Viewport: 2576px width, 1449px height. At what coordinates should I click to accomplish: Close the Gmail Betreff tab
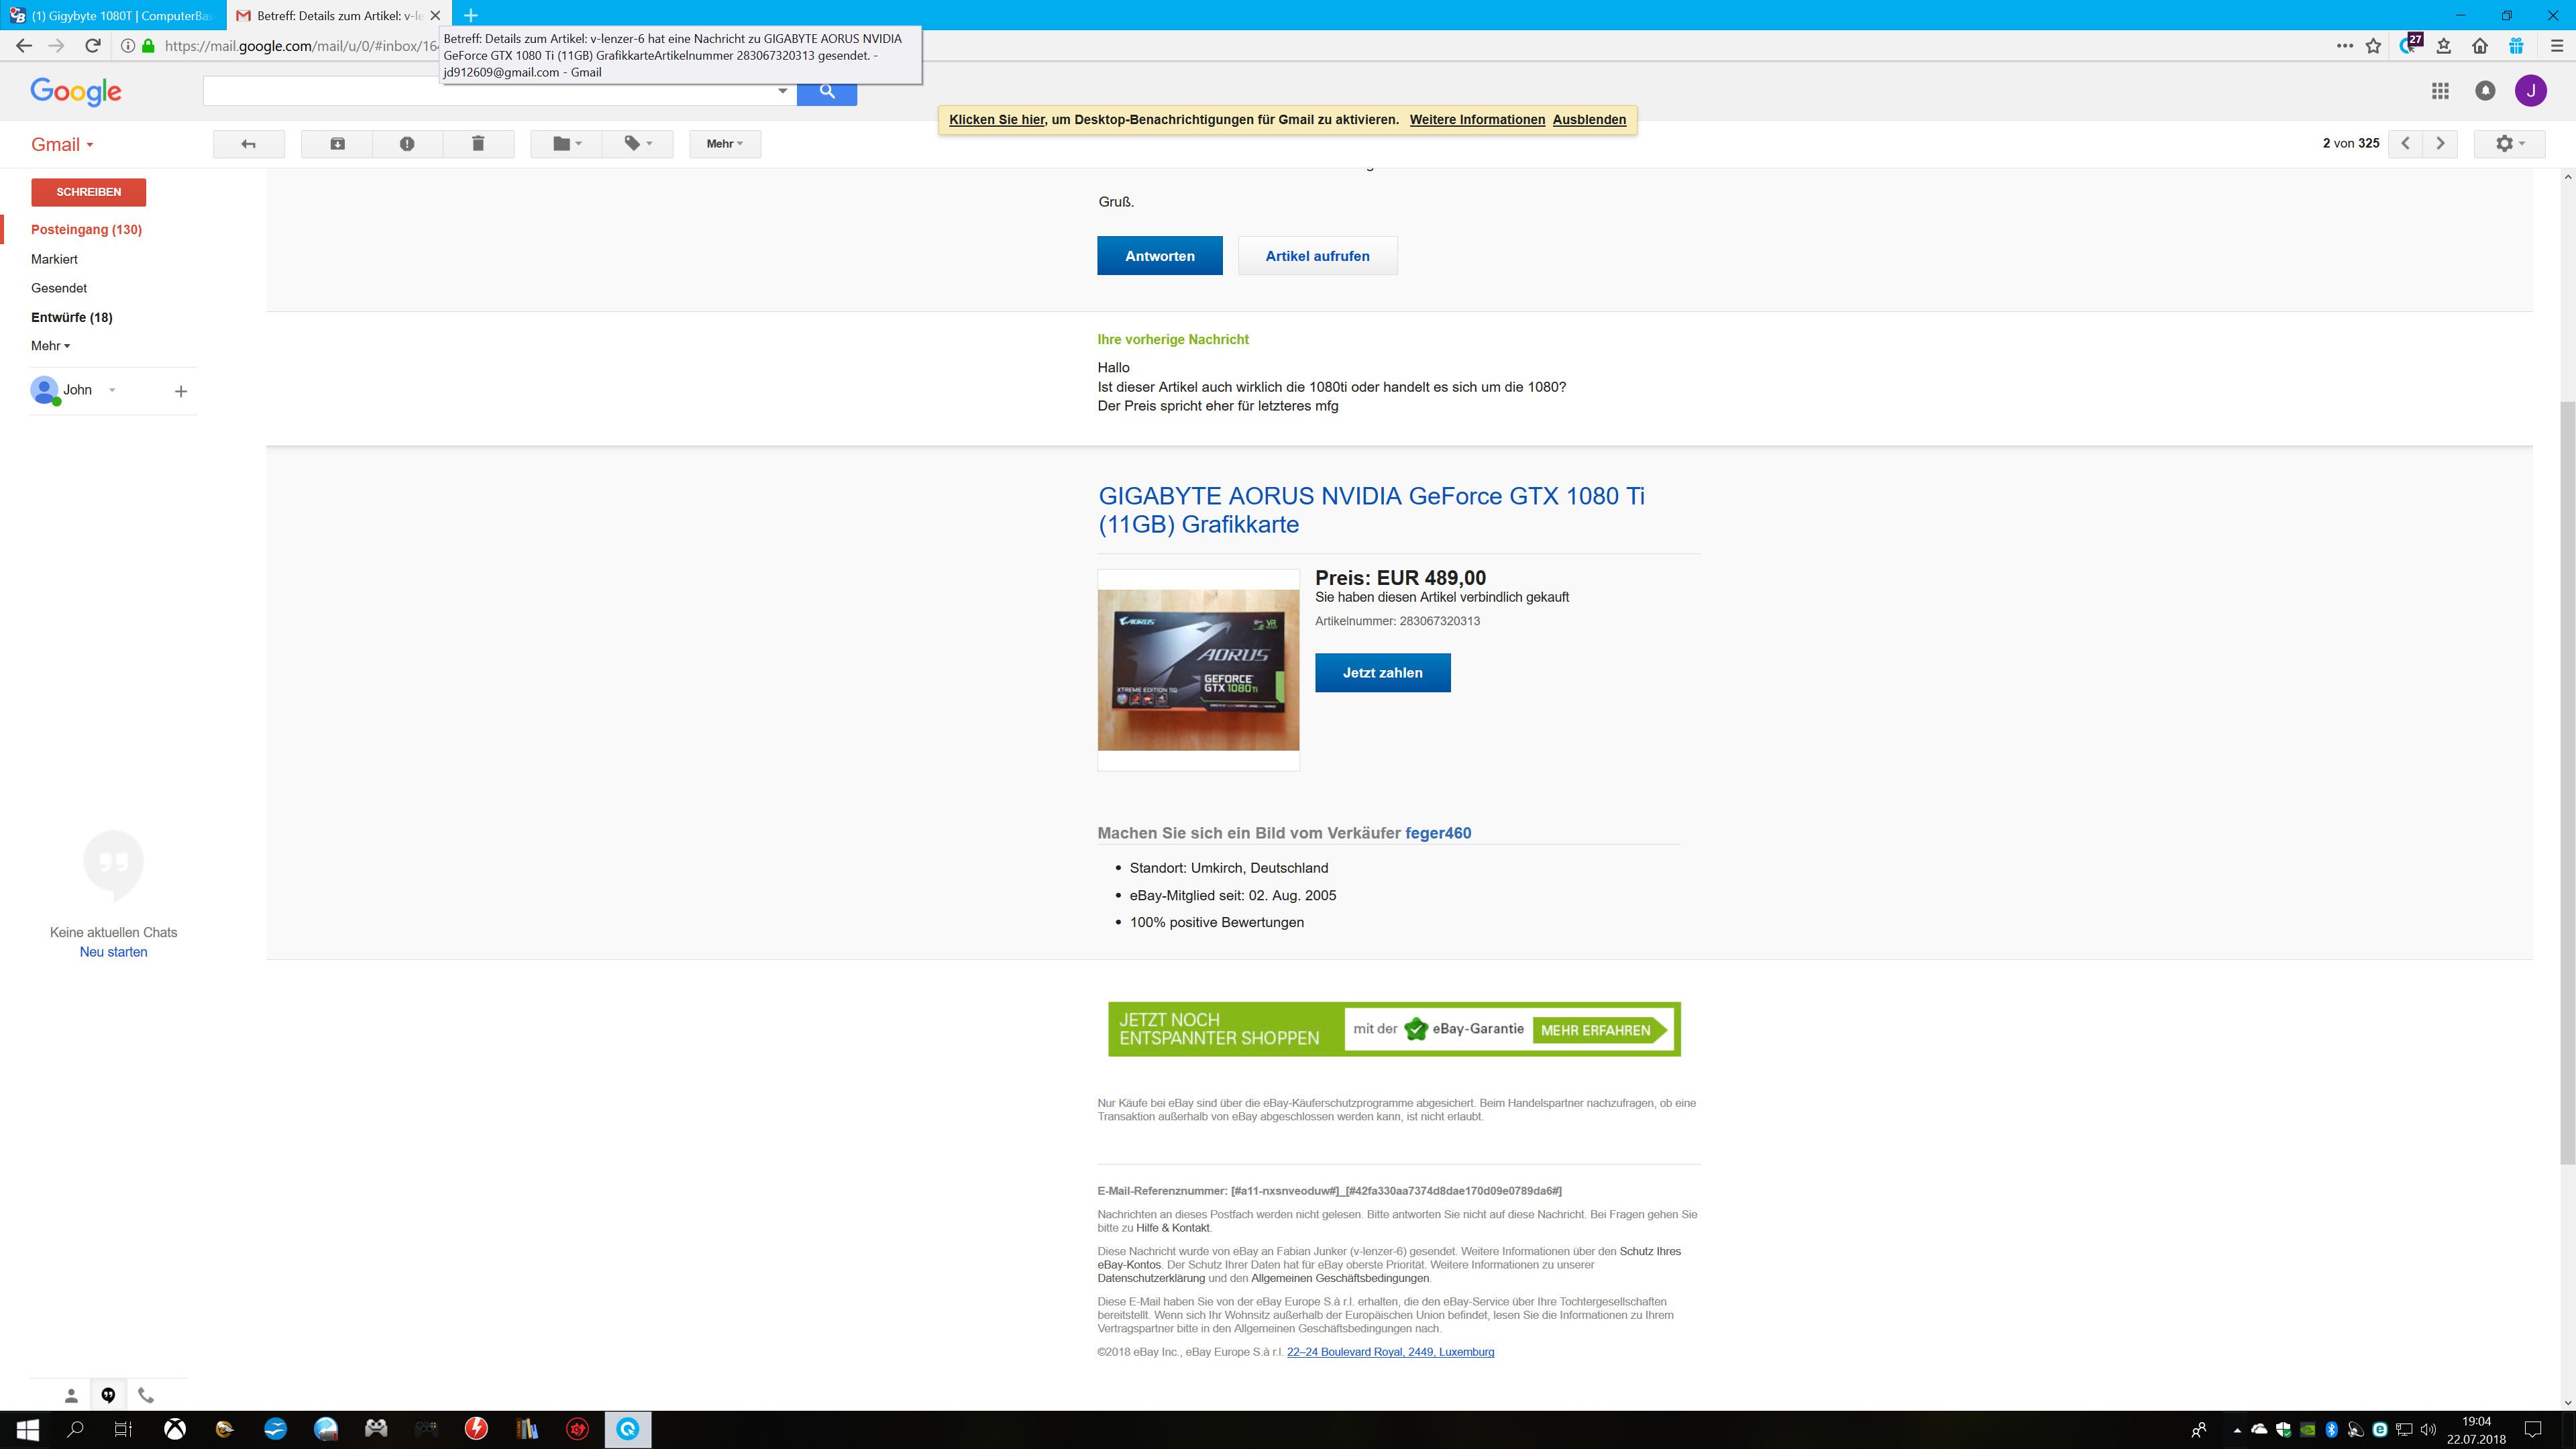[x=435, y=15]
